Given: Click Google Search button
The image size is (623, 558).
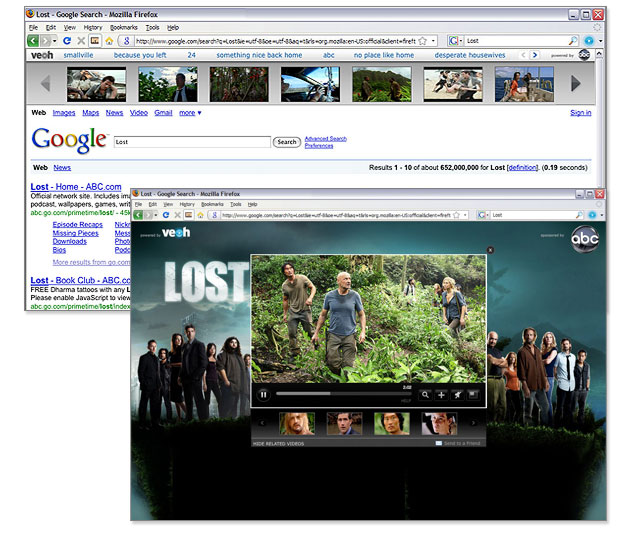Looking at the screenshot, I should click(x=287, y=142).
